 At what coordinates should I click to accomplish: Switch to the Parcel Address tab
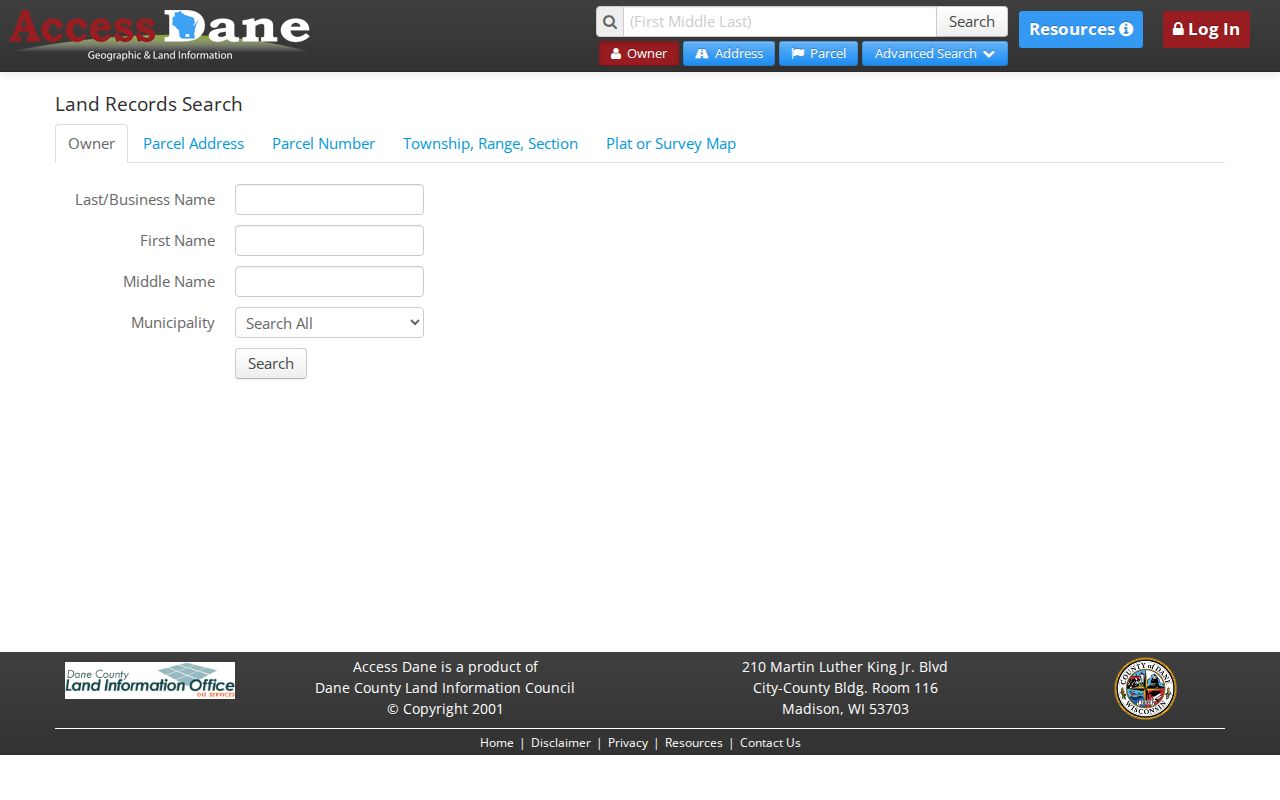[194, 144]
